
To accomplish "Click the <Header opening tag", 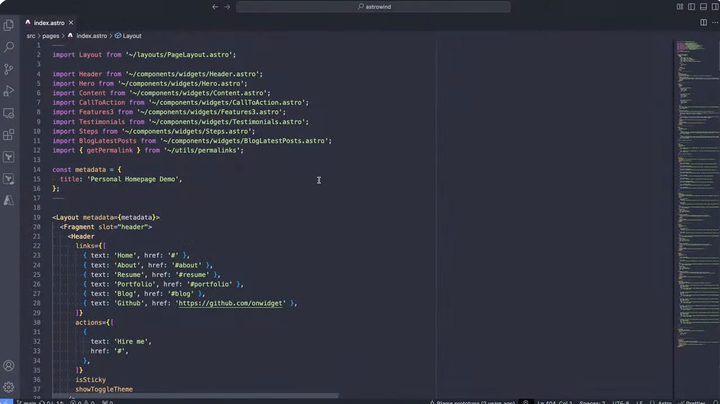I will pos(81,236).
